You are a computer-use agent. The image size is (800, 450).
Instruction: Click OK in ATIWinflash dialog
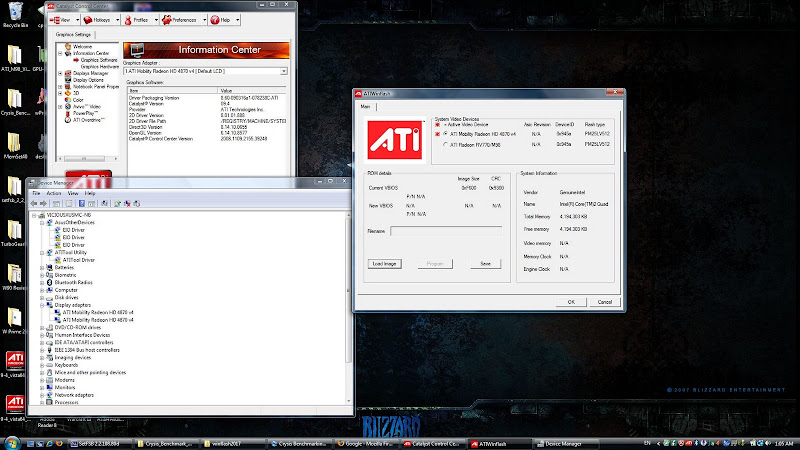(x=571, y=302)
